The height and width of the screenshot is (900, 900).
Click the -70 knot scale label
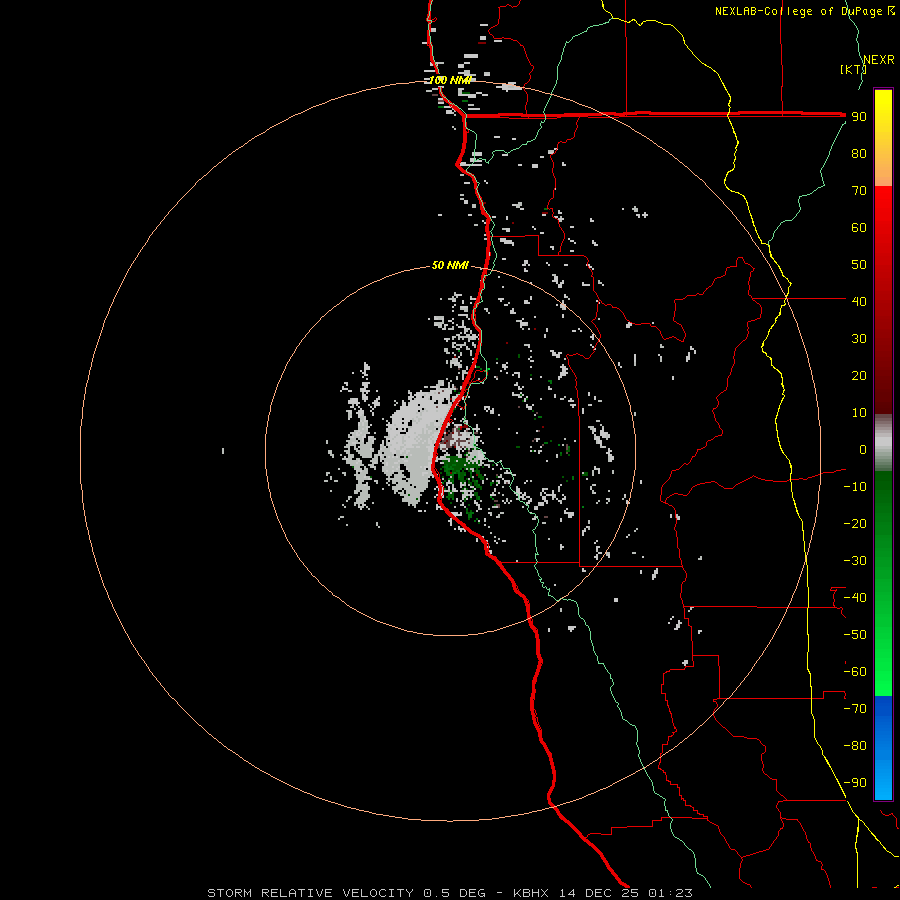(x=855, y=709)
